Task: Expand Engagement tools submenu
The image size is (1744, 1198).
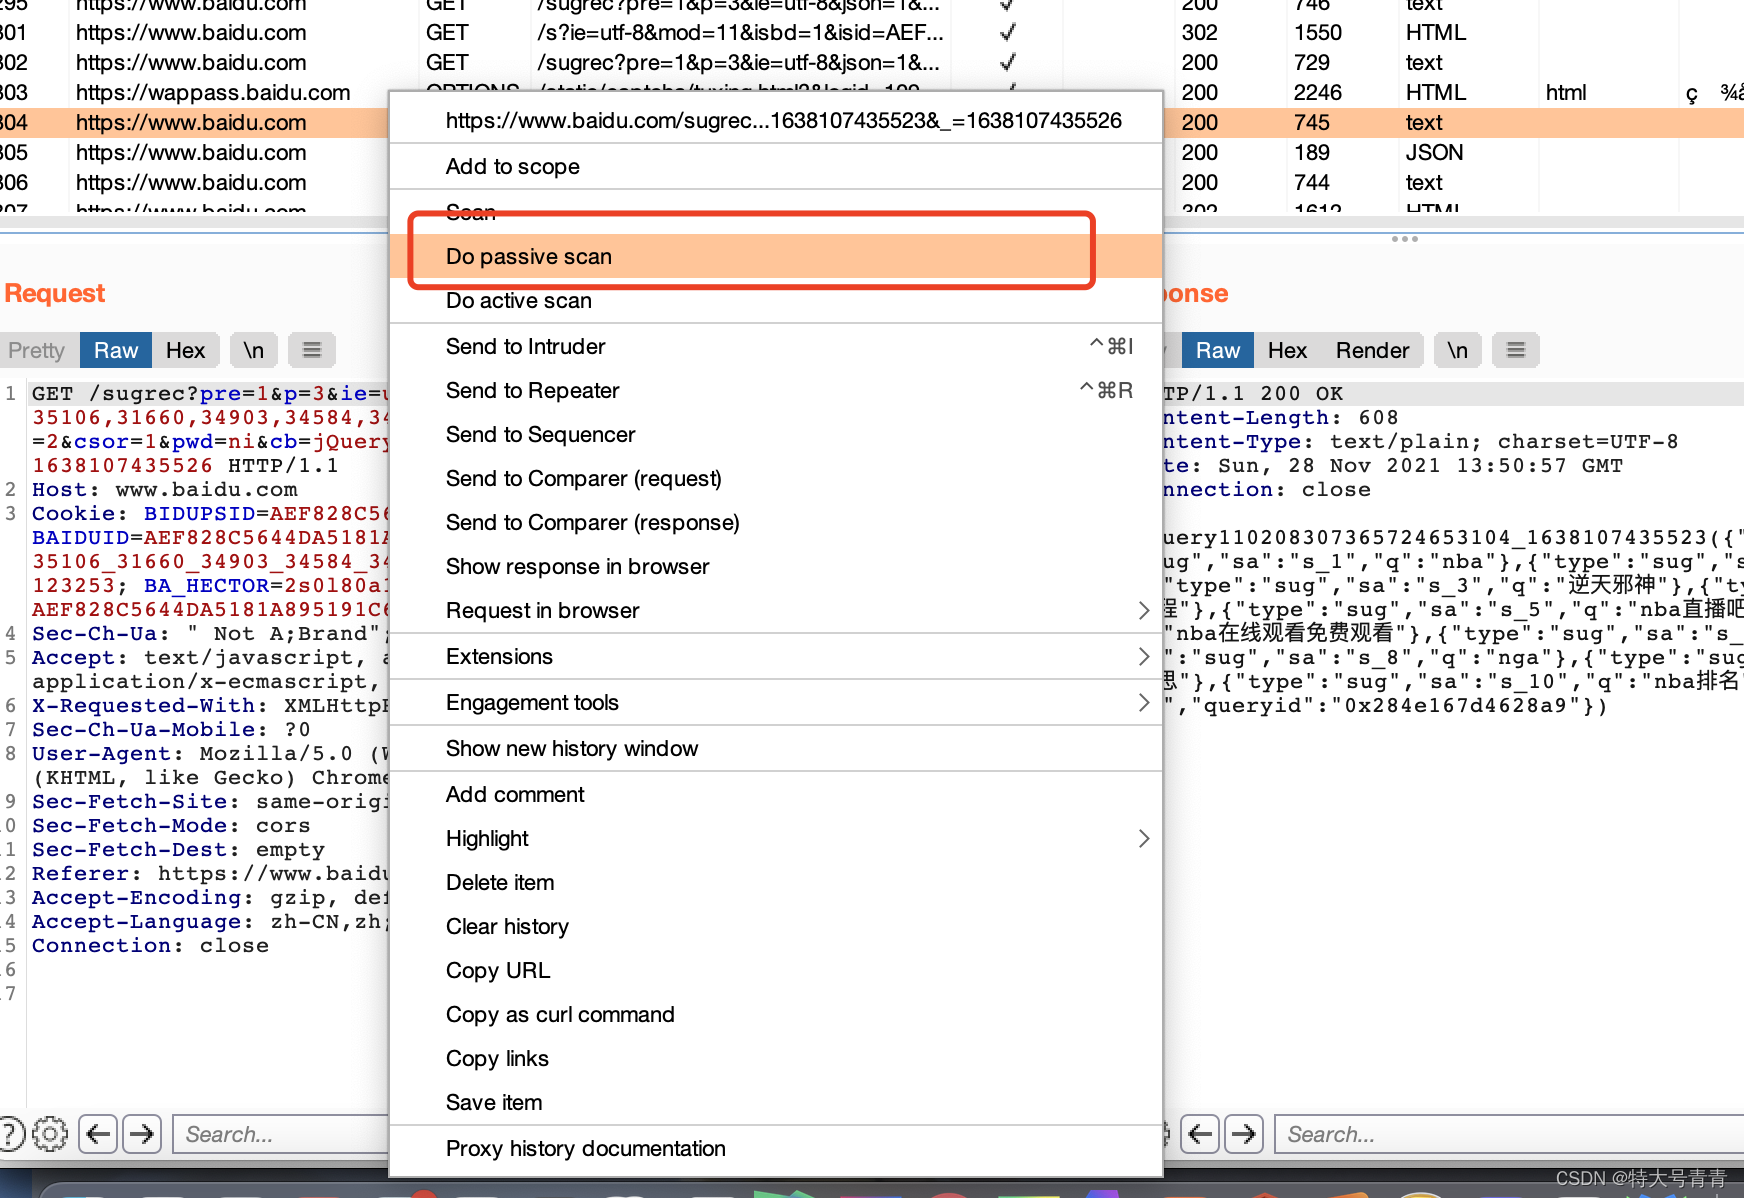Action: (x=776, y=702)
